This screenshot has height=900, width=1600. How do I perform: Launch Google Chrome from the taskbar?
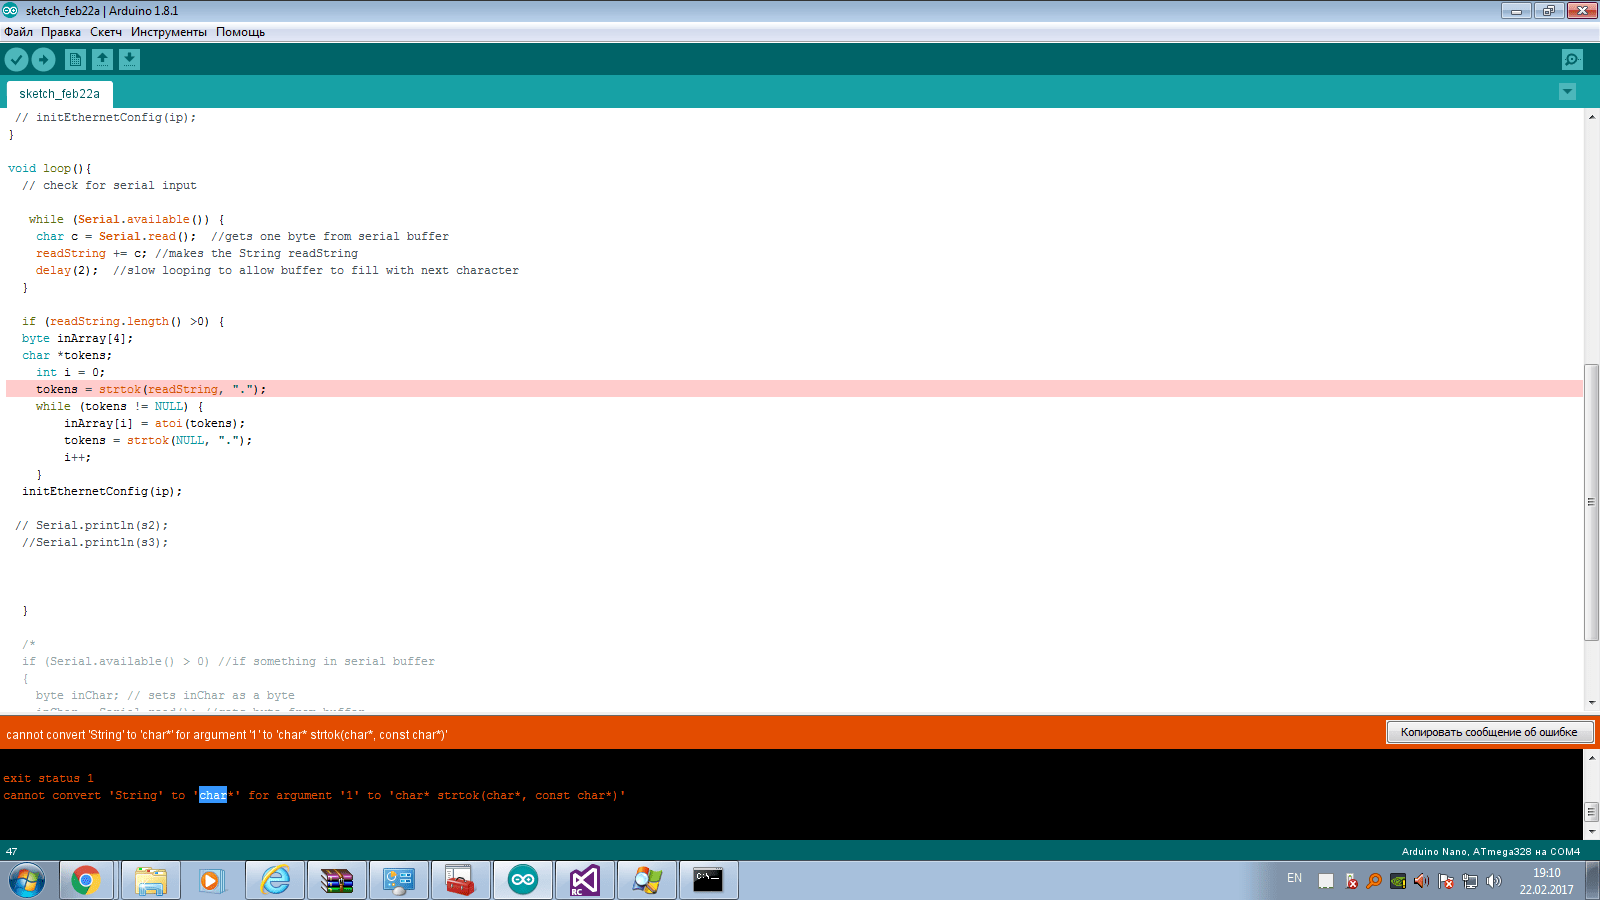(x=87, y=880)
